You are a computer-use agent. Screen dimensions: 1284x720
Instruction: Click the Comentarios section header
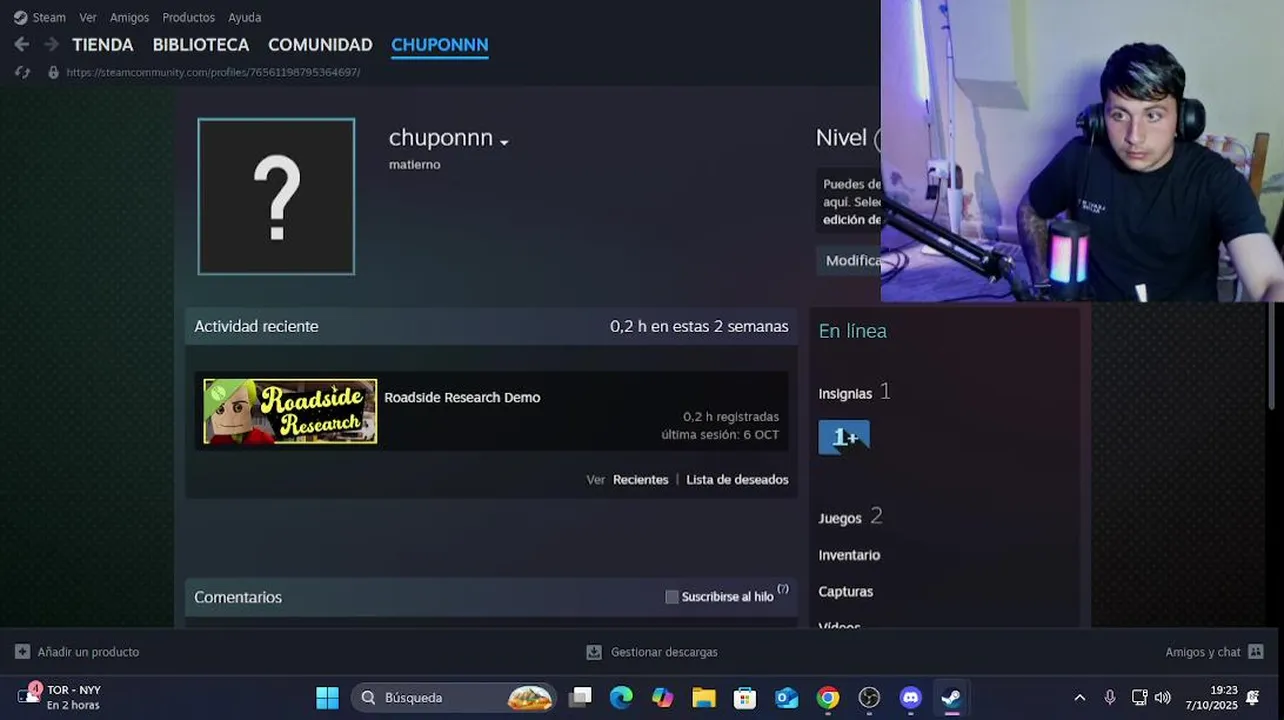(x=238, y=597)
